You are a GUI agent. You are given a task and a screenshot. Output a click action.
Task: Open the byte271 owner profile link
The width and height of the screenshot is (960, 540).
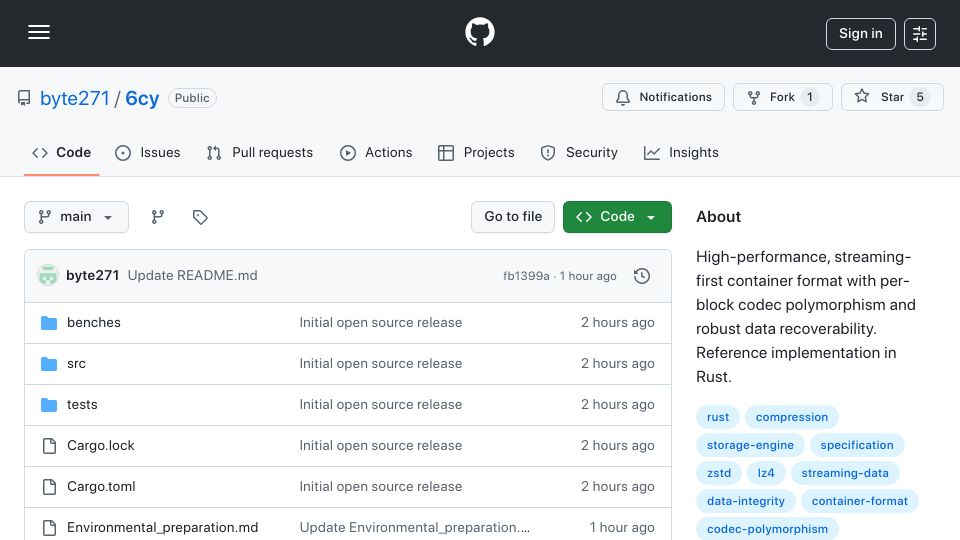[x=74, y=98]
